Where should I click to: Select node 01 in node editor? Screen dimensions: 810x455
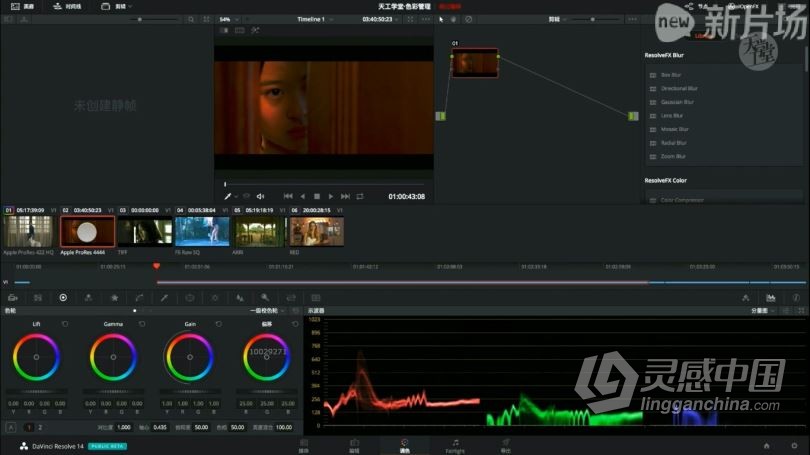[475, 63]
